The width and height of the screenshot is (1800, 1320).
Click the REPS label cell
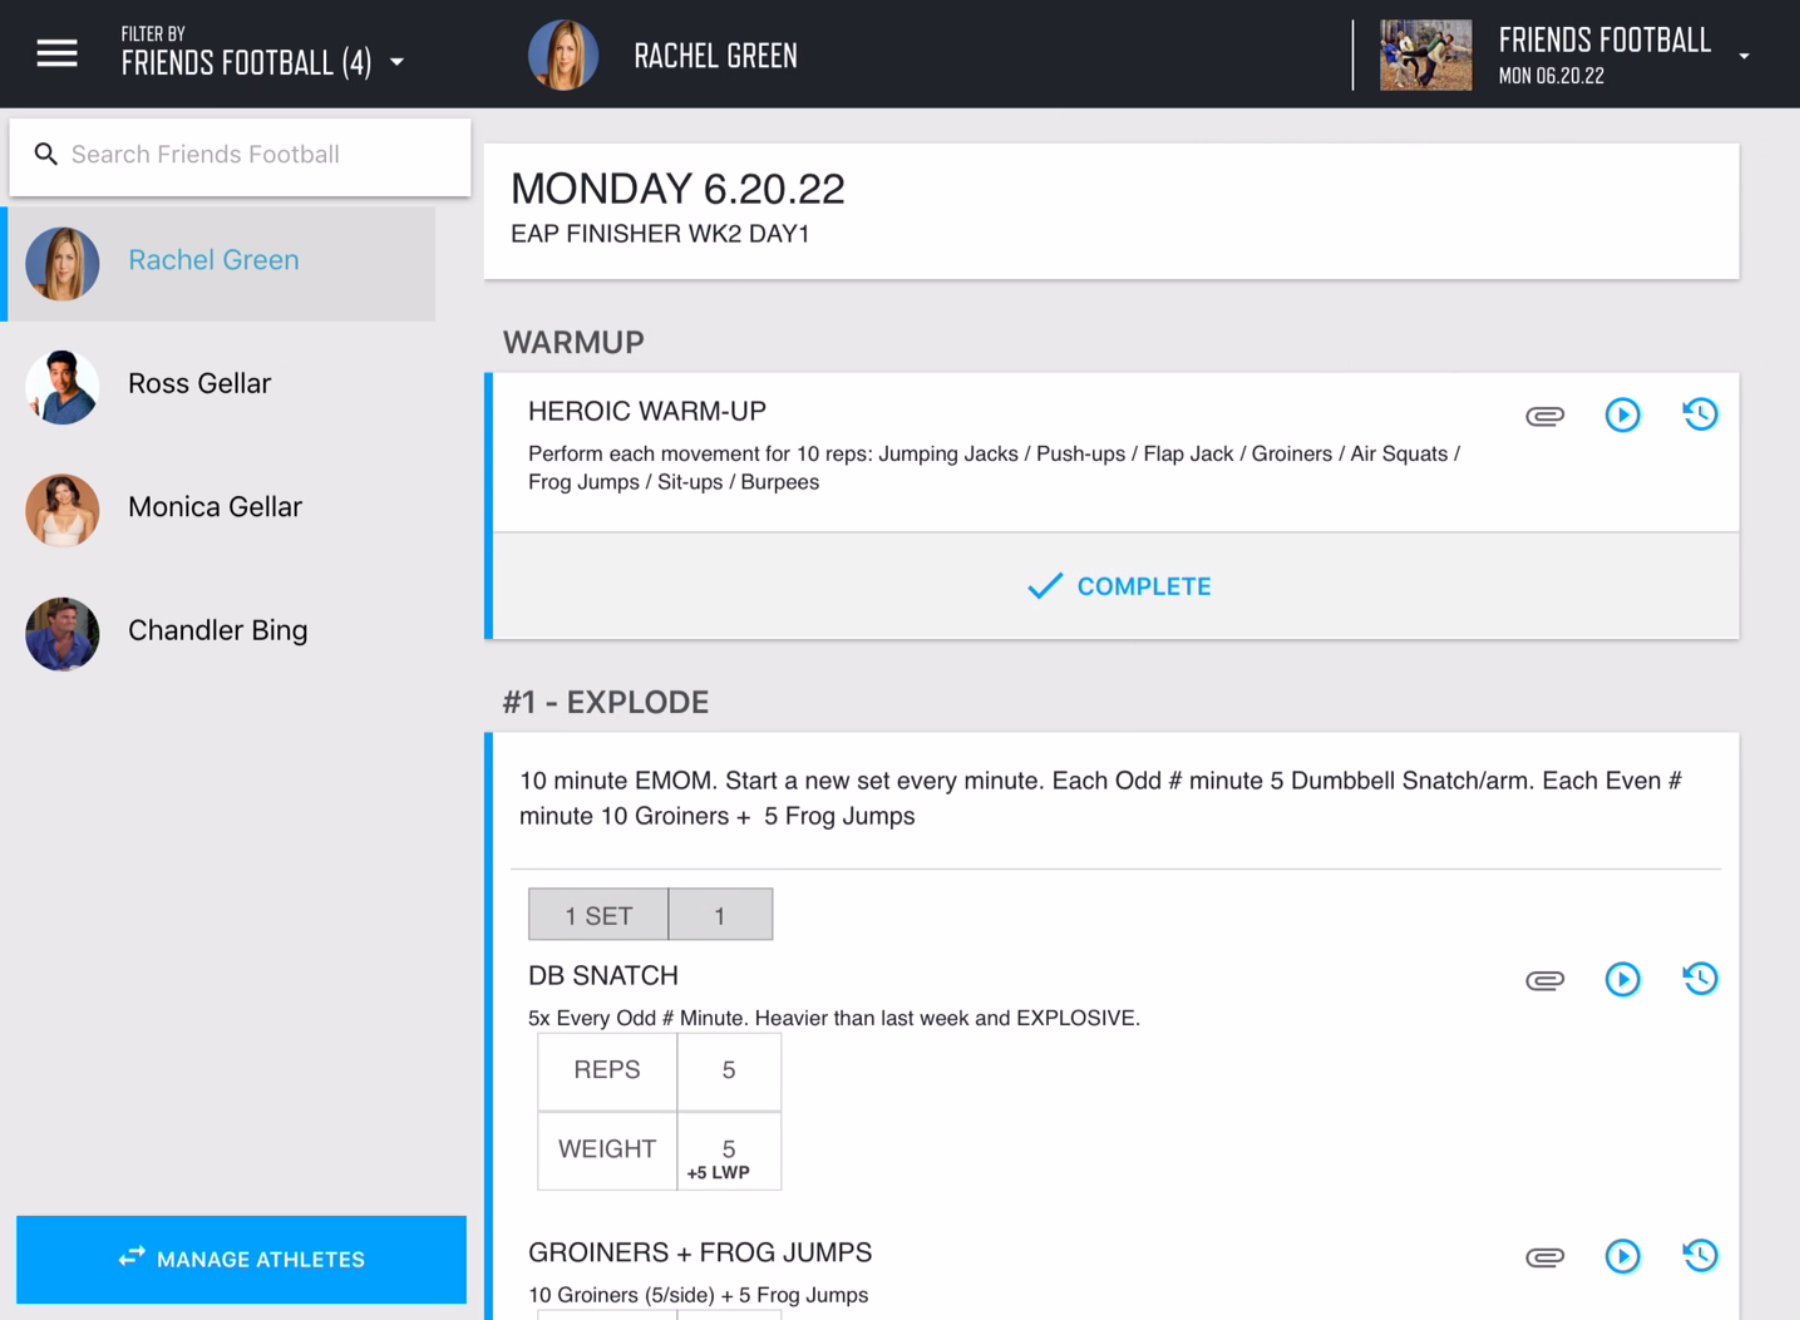pyautogui.click(x=607, y=1071)
